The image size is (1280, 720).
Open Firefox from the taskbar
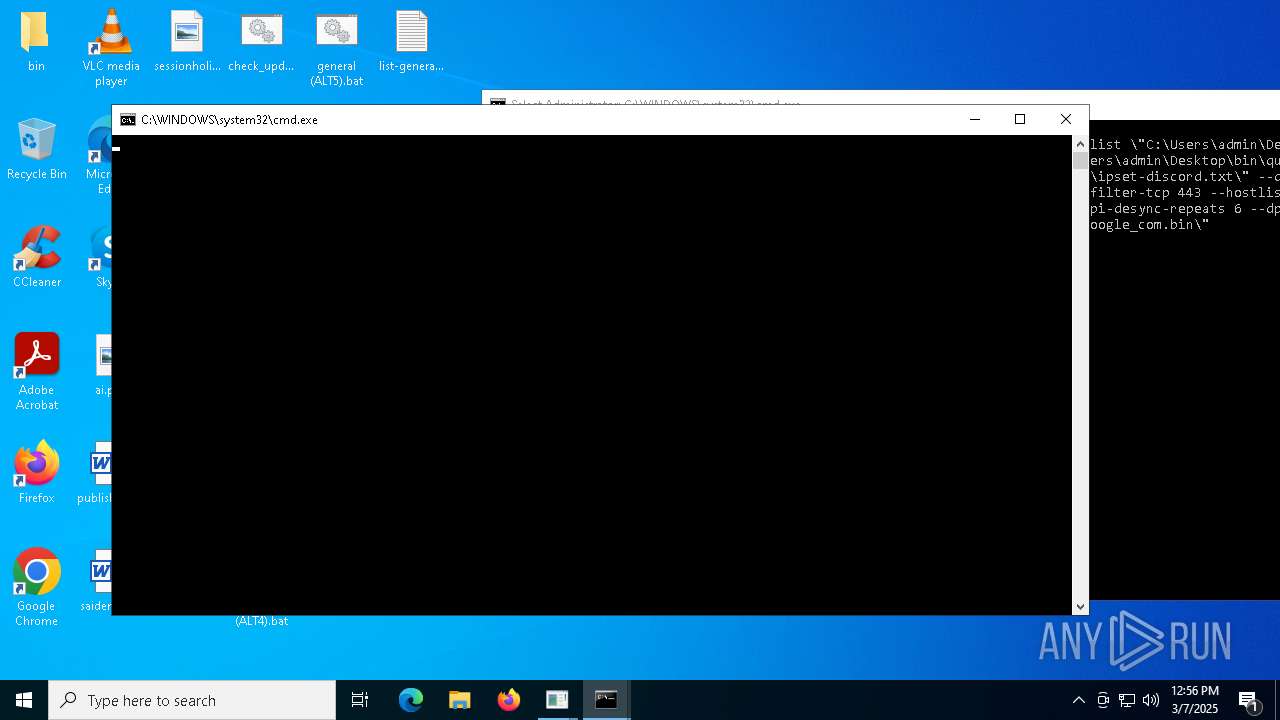click(x=509, y=700)
